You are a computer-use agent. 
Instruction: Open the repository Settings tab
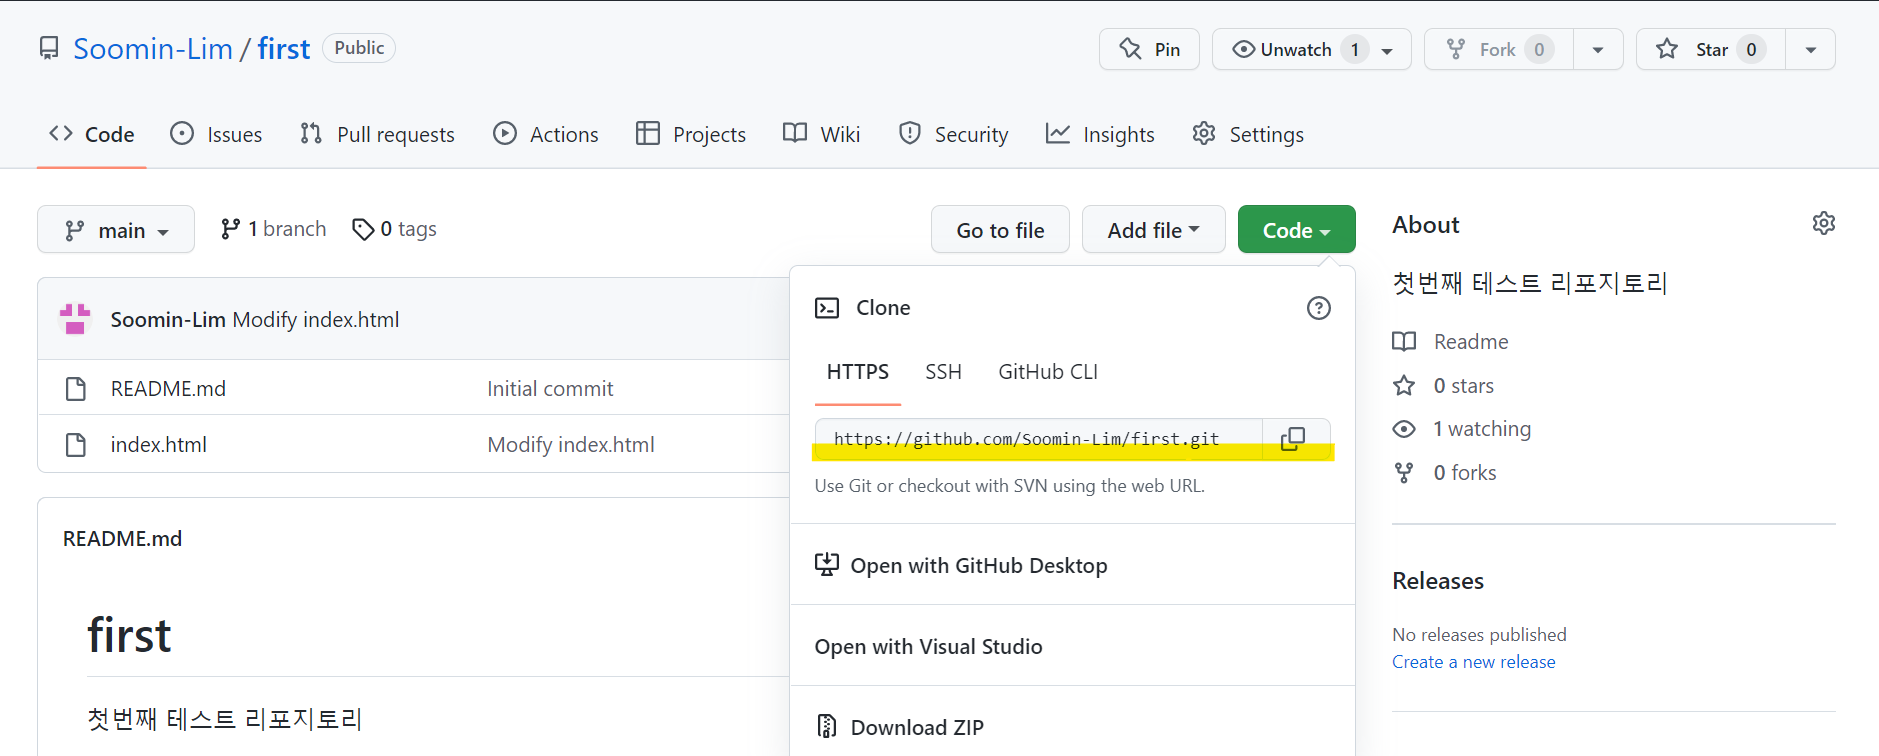point(1248,134)
